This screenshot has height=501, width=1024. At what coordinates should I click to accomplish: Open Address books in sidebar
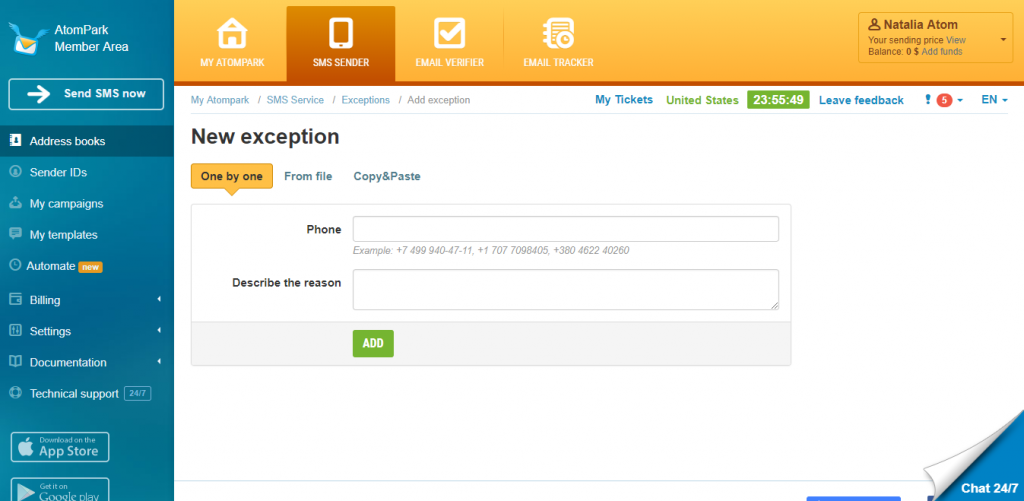[x=87, y=141]
